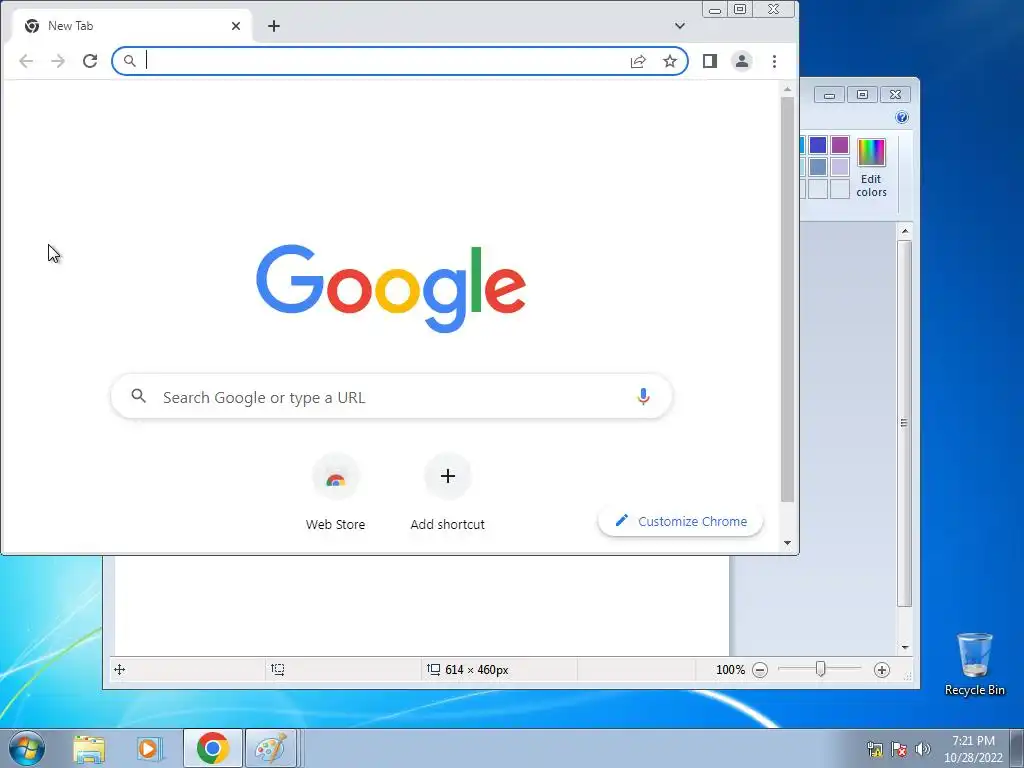Open the network tray icon

point(874,750)
